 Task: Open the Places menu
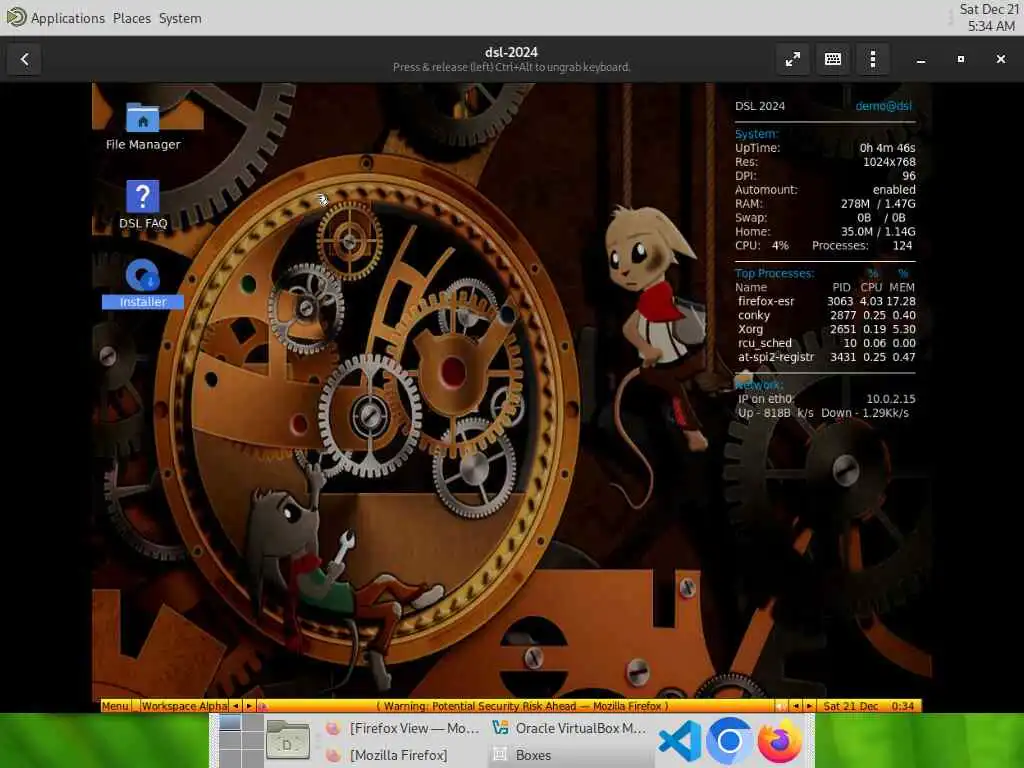132,18
